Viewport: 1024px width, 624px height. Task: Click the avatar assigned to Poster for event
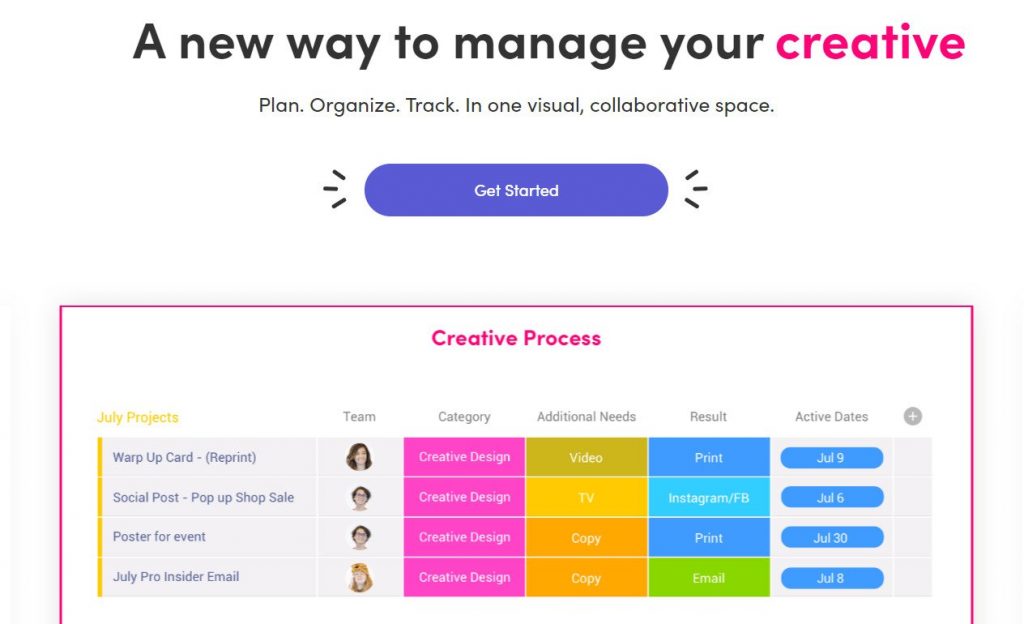pos(359,537)
